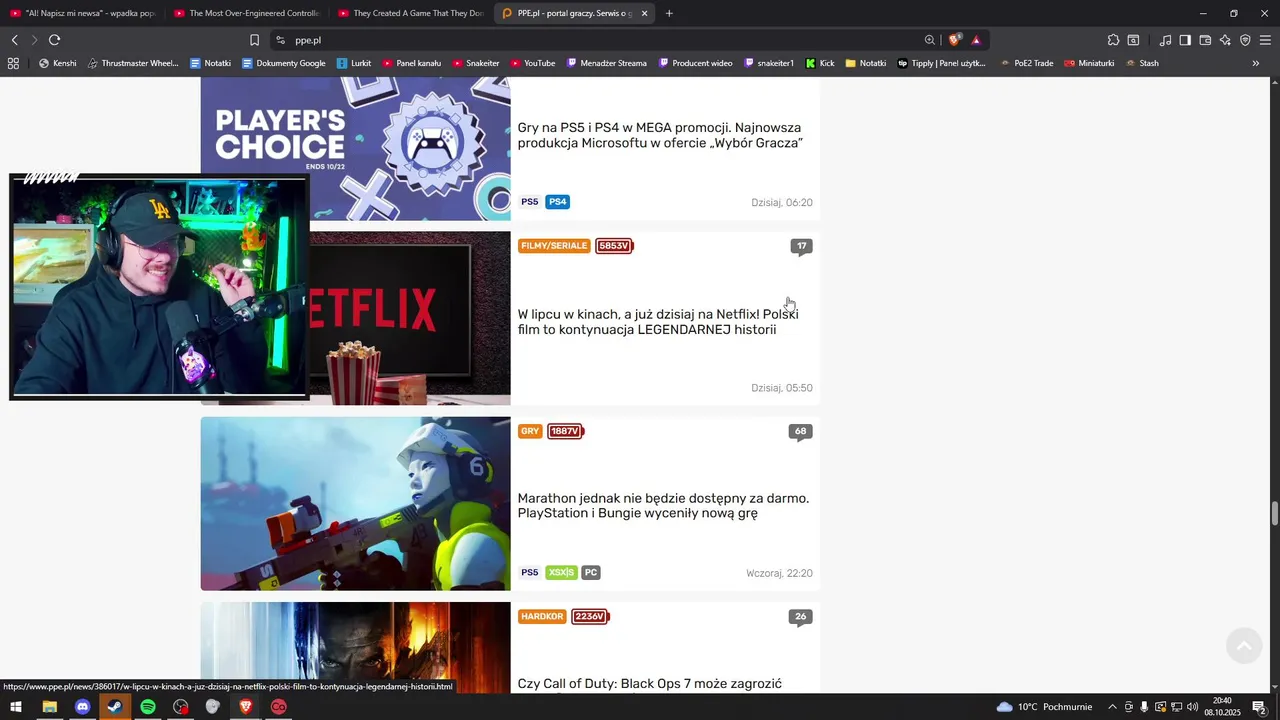Open the Stash bookmark
This screenshot has height=720, width=1280.
1142,63
